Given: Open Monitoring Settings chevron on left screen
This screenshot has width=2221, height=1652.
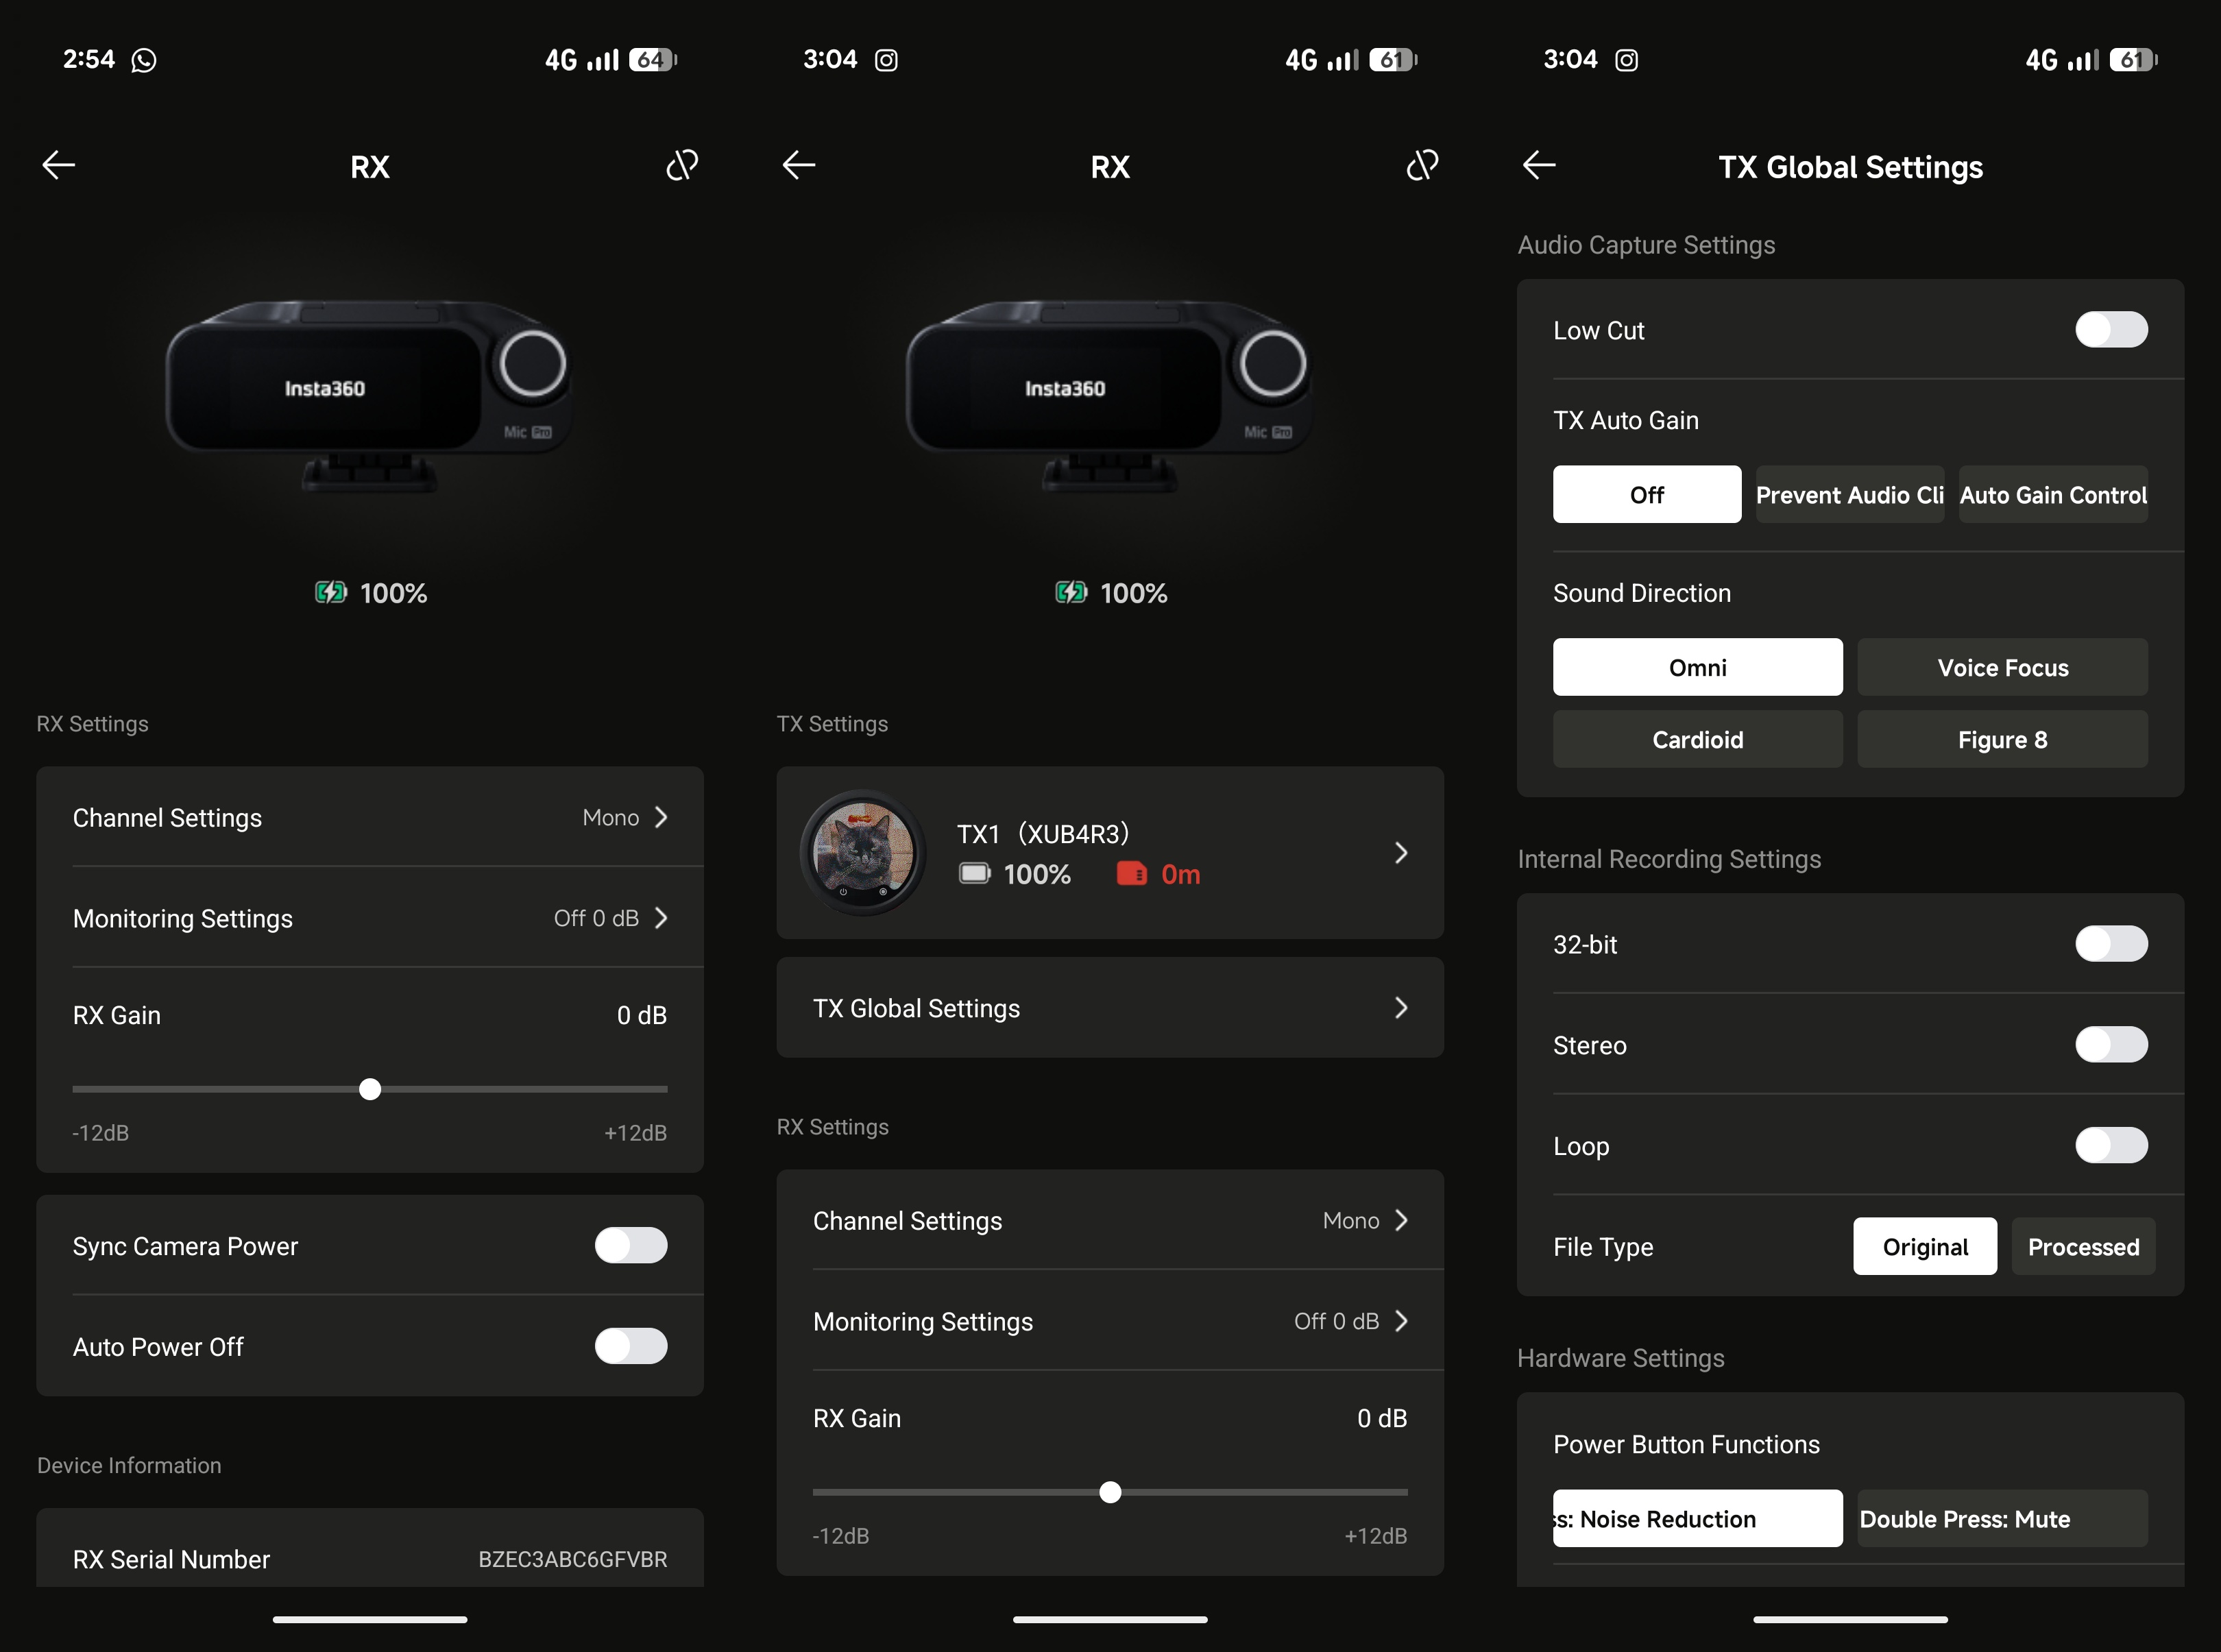Looking at the screenshot, I should click(x=661, y=918).
